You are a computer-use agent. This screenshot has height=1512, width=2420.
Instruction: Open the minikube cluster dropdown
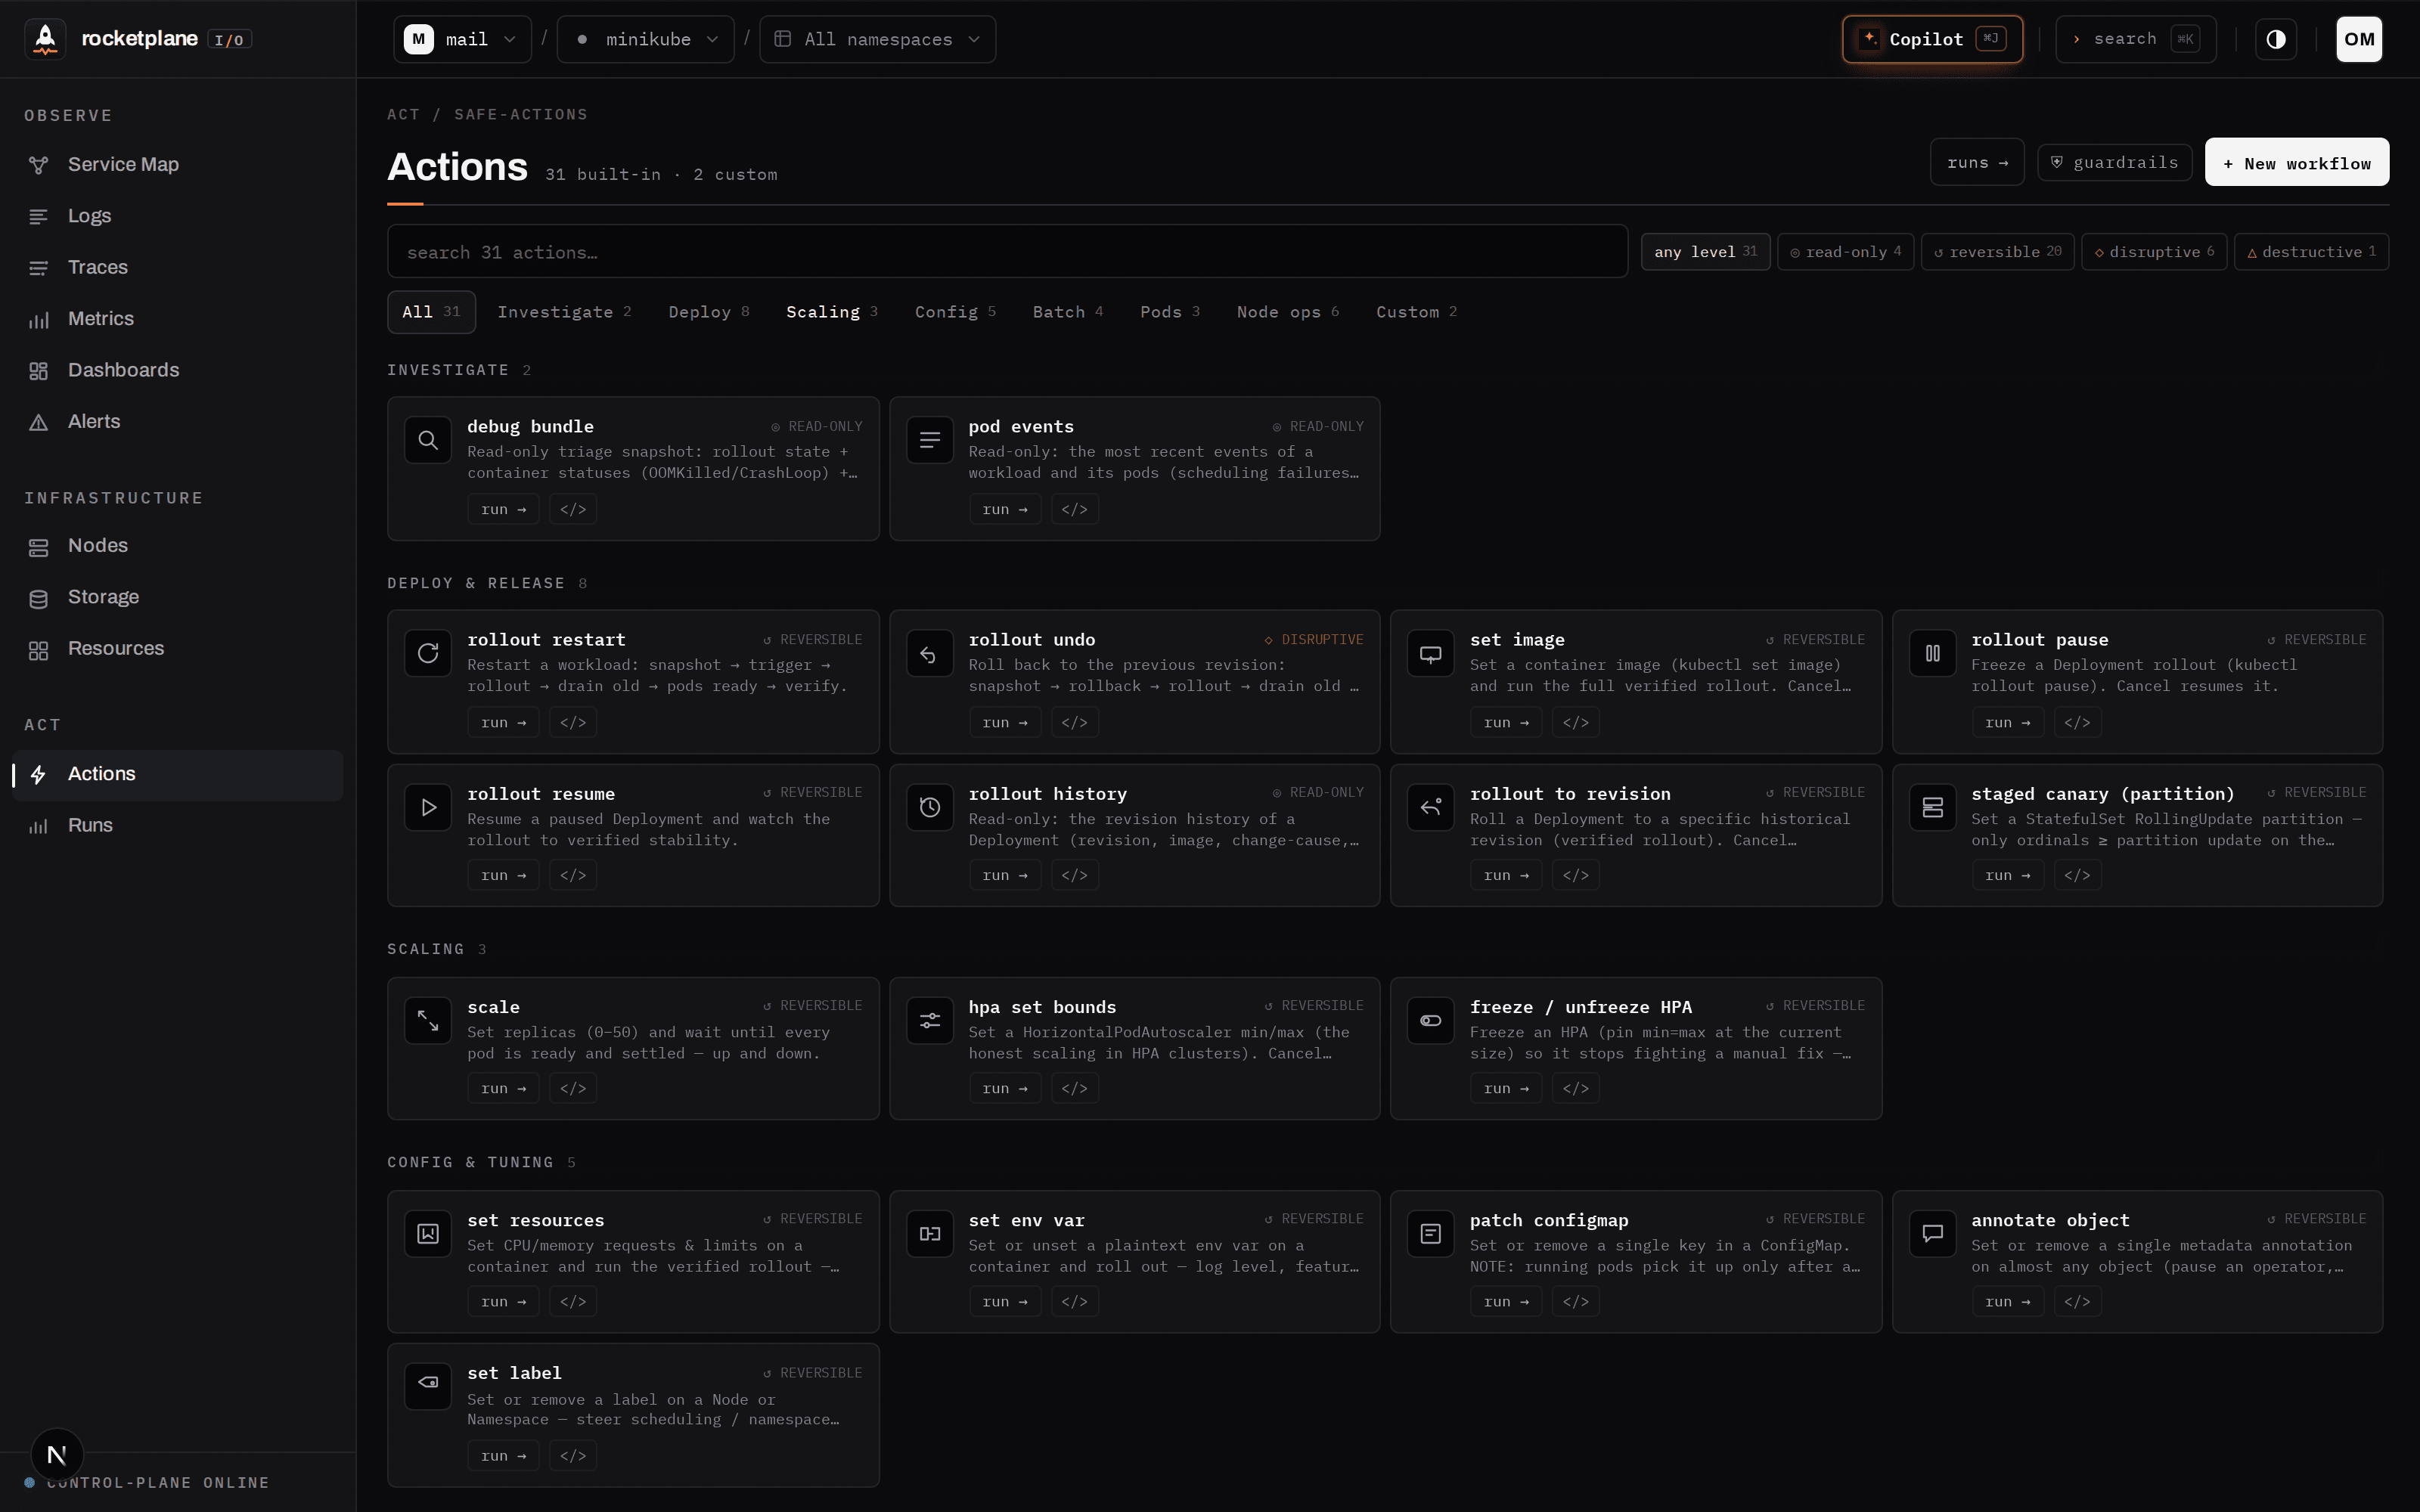pyautogui.click(x=646, y=39)
